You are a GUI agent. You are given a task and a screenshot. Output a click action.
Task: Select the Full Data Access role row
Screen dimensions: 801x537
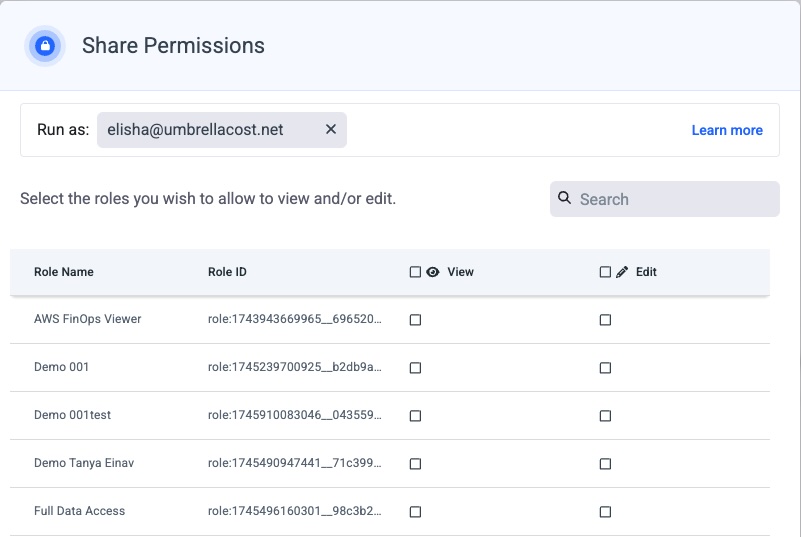click(x=80, y=511)
